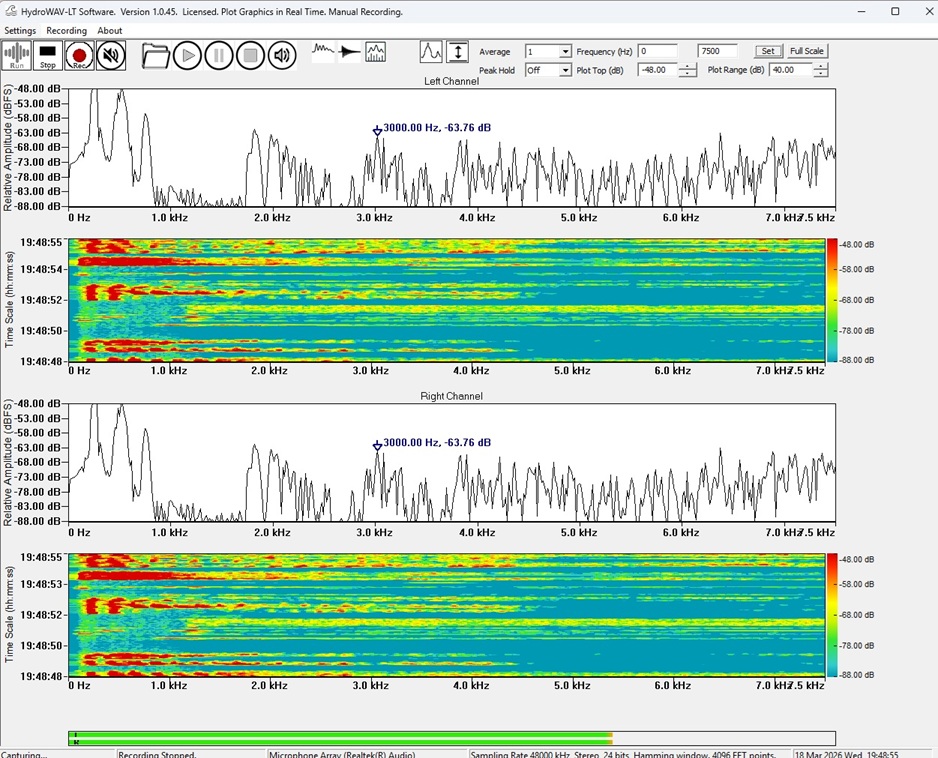The image size is (938, 758).
Task: Open the Settings menu
Action: pos(20,31)
